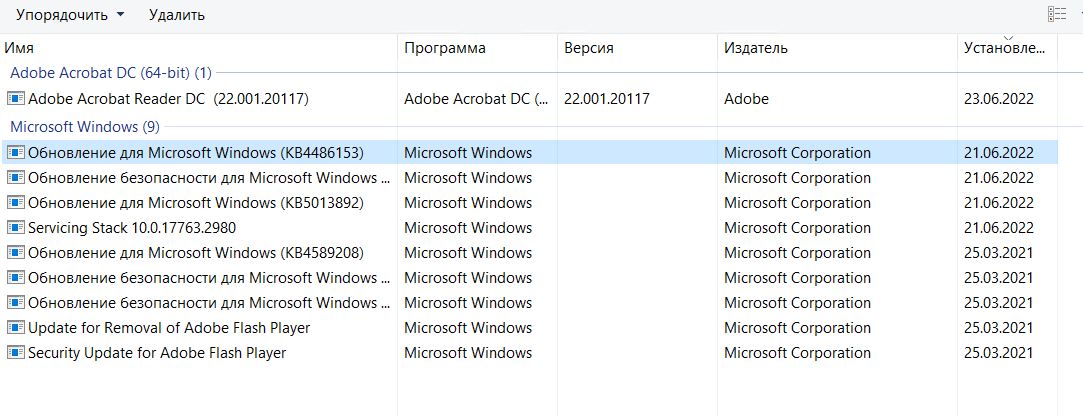Click version 22.001.20117 in the Adobe row
Screen dimensions: 1083x416
click(607, 99)
